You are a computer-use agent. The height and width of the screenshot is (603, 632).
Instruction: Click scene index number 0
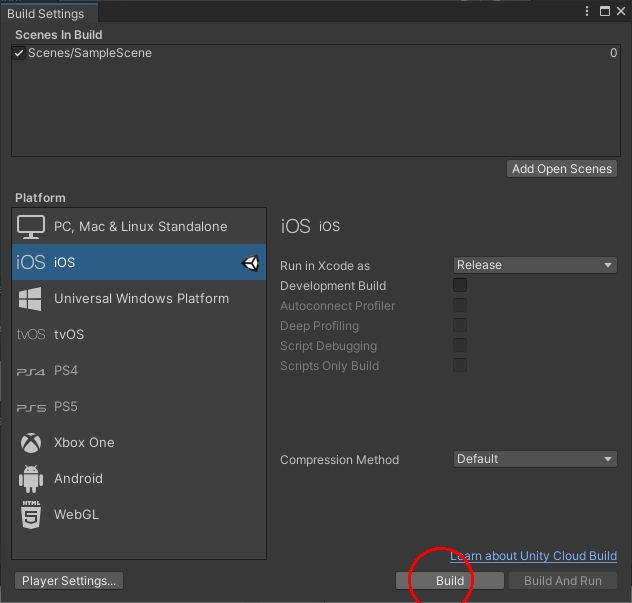coord(613,53)
